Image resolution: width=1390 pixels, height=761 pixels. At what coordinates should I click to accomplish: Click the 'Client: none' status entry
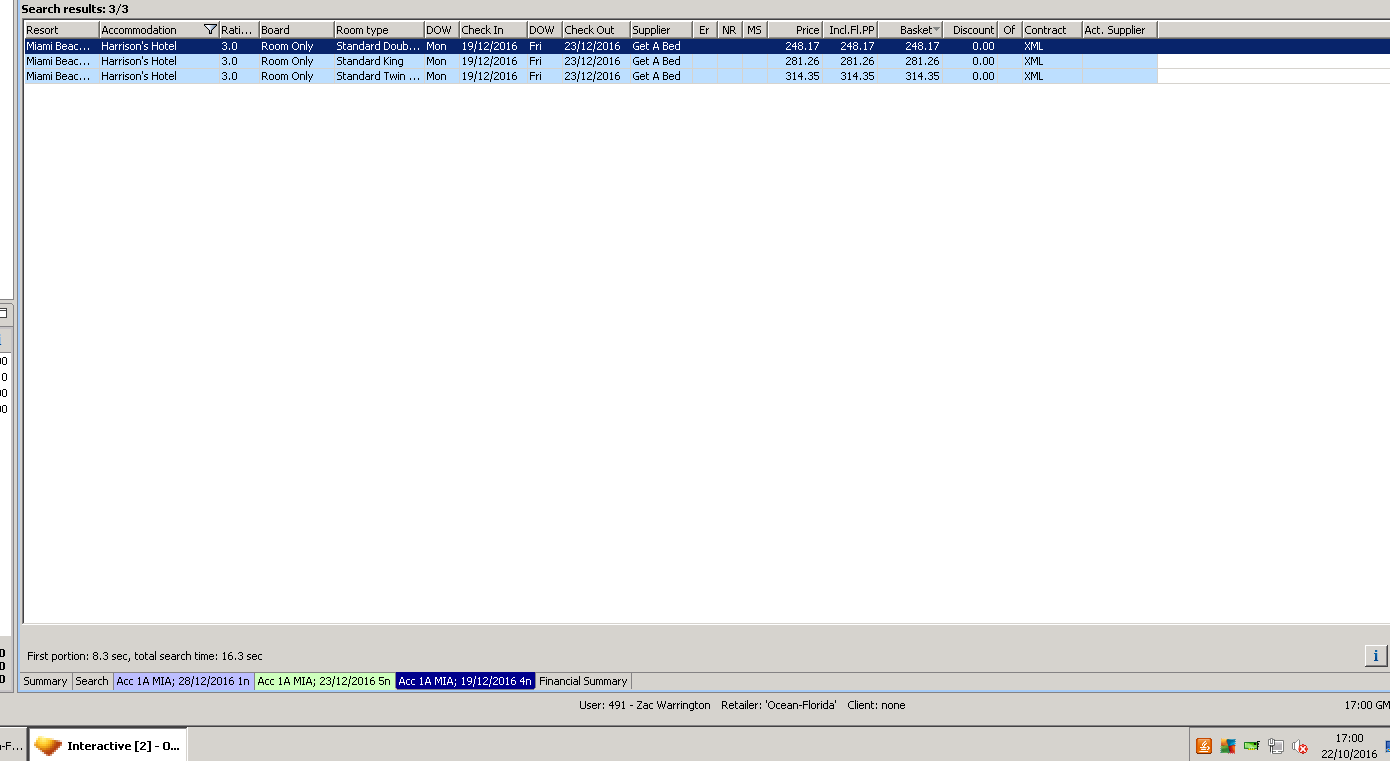875,705
